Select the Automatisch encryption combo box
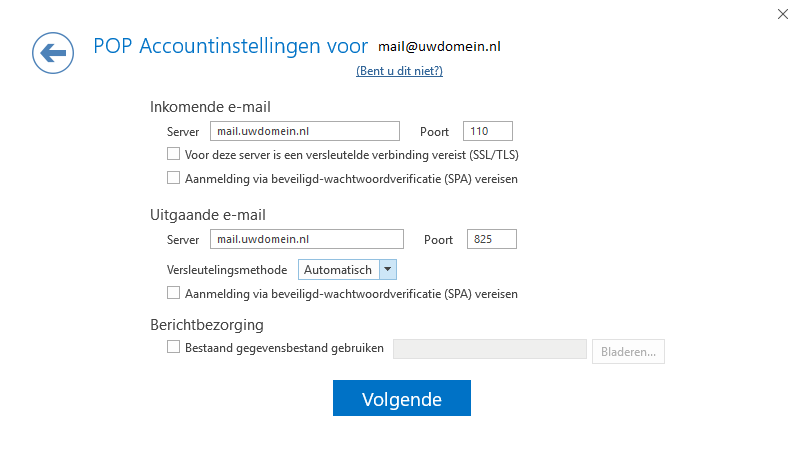Image resolution: width=804 pixels, height=470 pixels. tap(347, 270)
